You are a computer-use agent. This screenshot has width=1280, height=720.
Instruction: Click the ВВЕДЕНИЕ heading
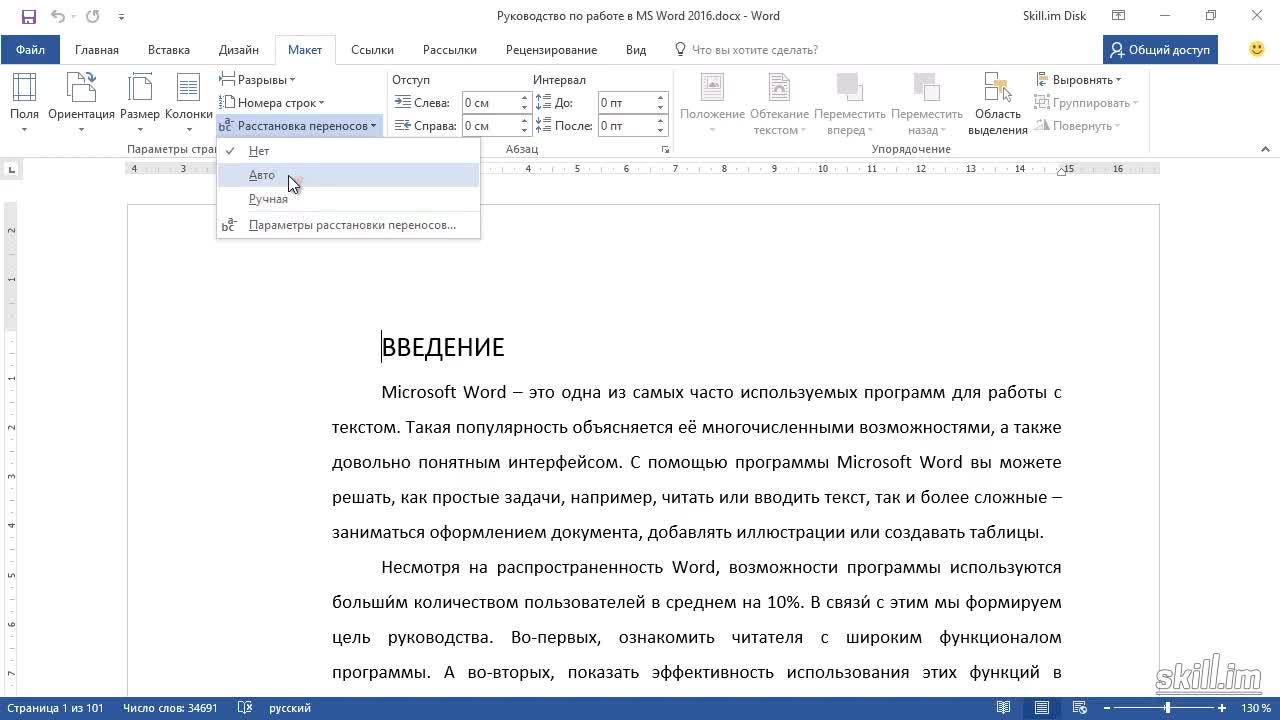(x=443, y=347)
